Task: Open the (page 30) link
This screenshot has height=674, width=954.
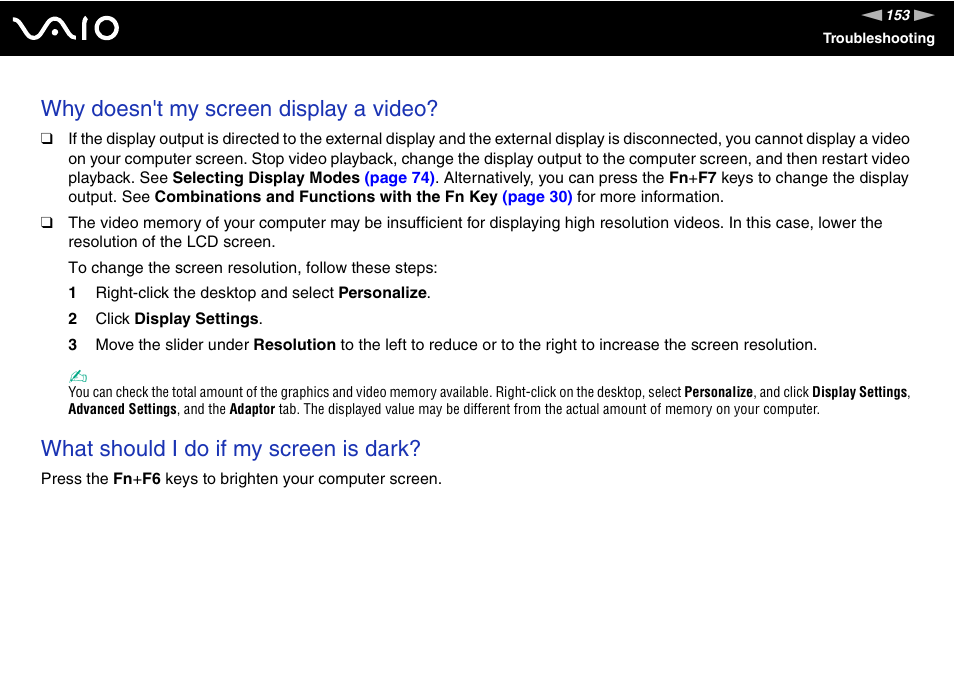Action: click(537, 197)
